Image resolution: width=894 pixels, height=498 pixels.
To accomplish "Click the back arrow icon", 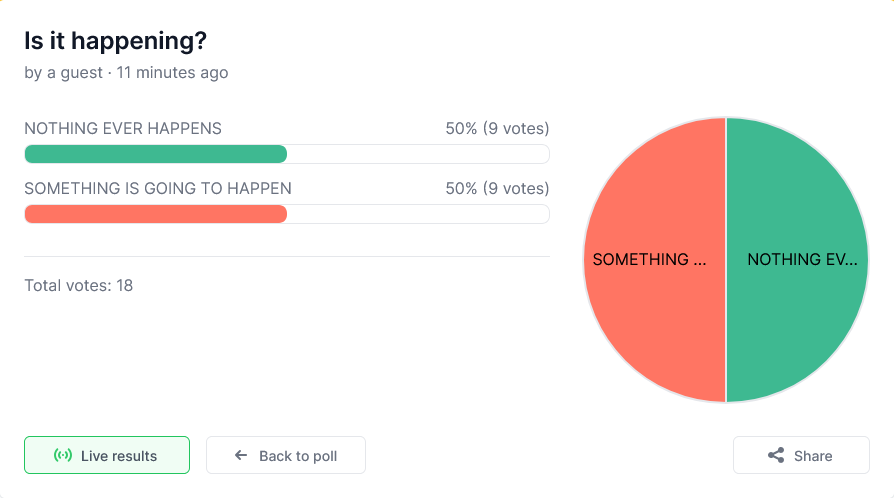I will click(241, 455).
